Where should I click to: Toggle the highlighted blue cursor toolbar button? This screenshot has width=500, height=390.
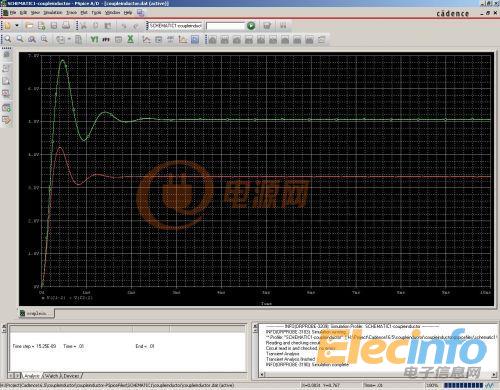pos(195,40)
